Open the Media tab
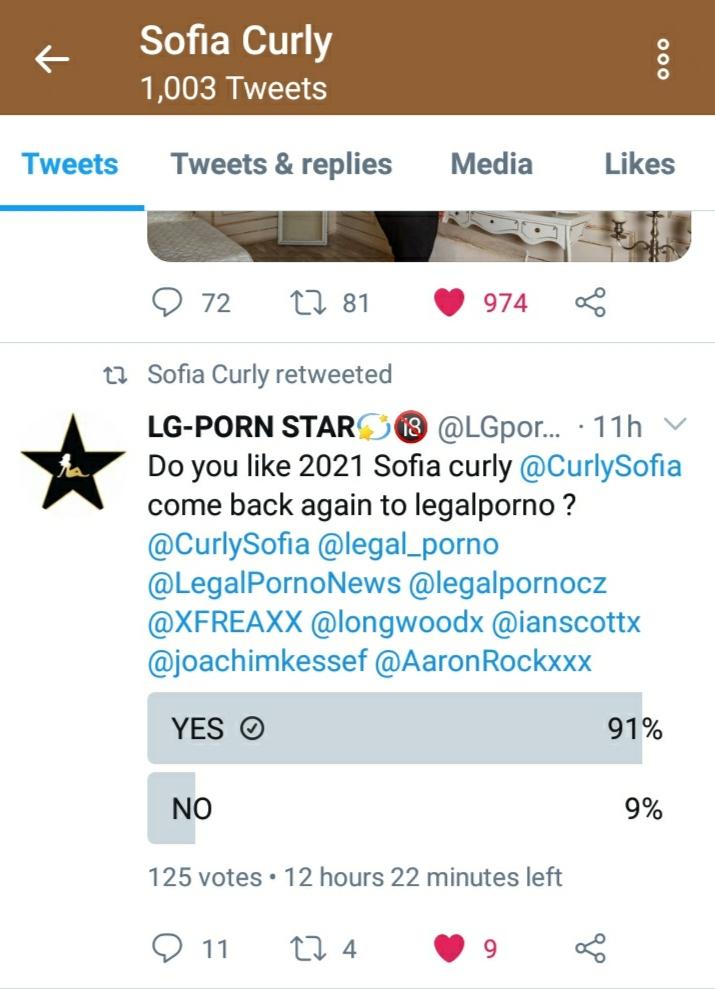The height and width of the screenshot is (989, 715). coord(490,164)
